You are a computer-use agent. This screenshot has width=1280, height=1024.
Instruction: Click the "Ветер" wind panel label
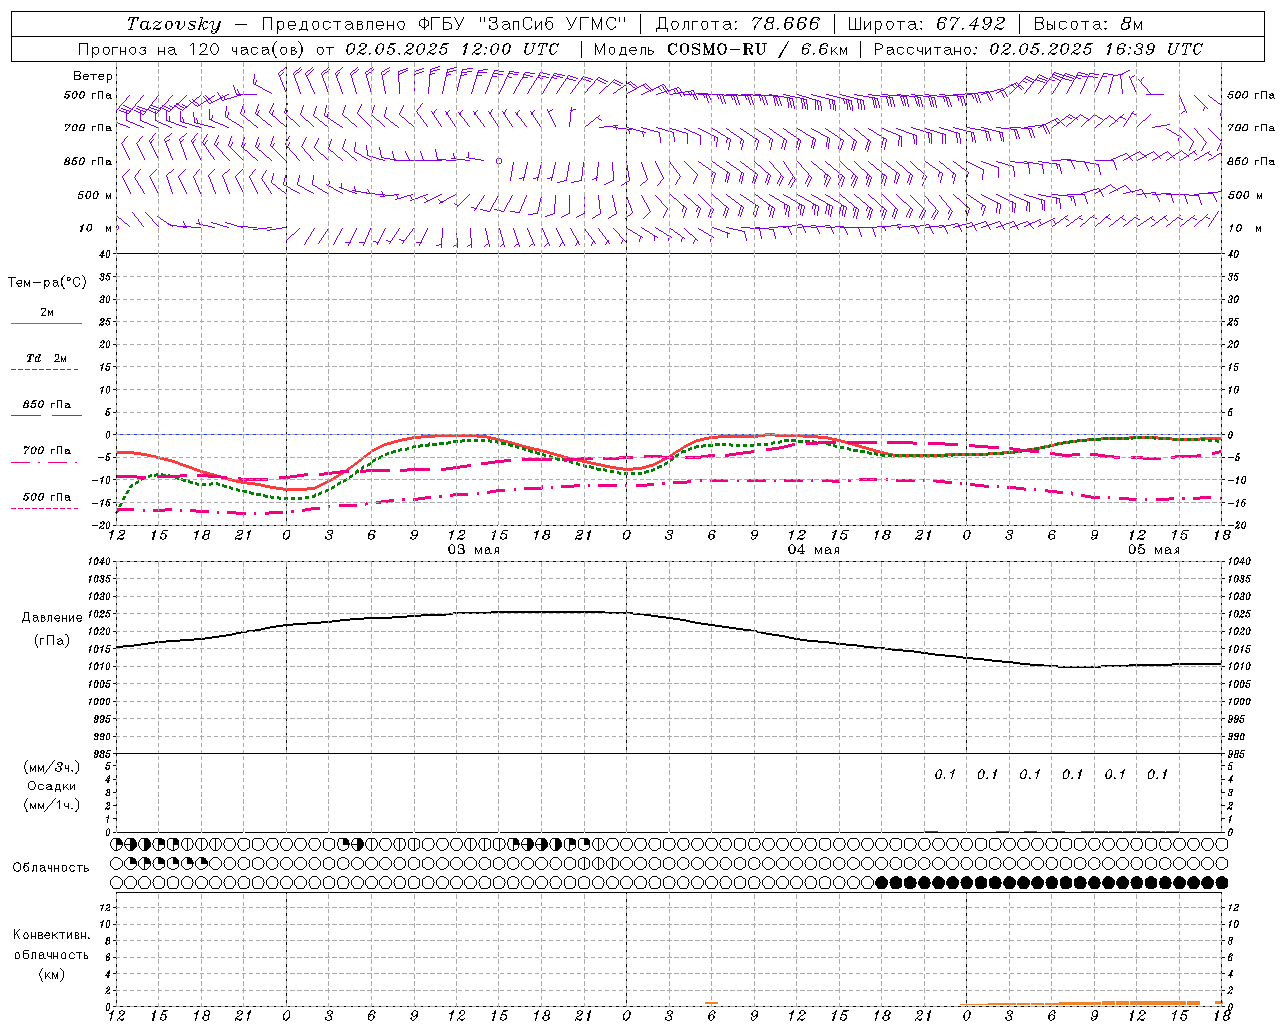pos(93,76)
